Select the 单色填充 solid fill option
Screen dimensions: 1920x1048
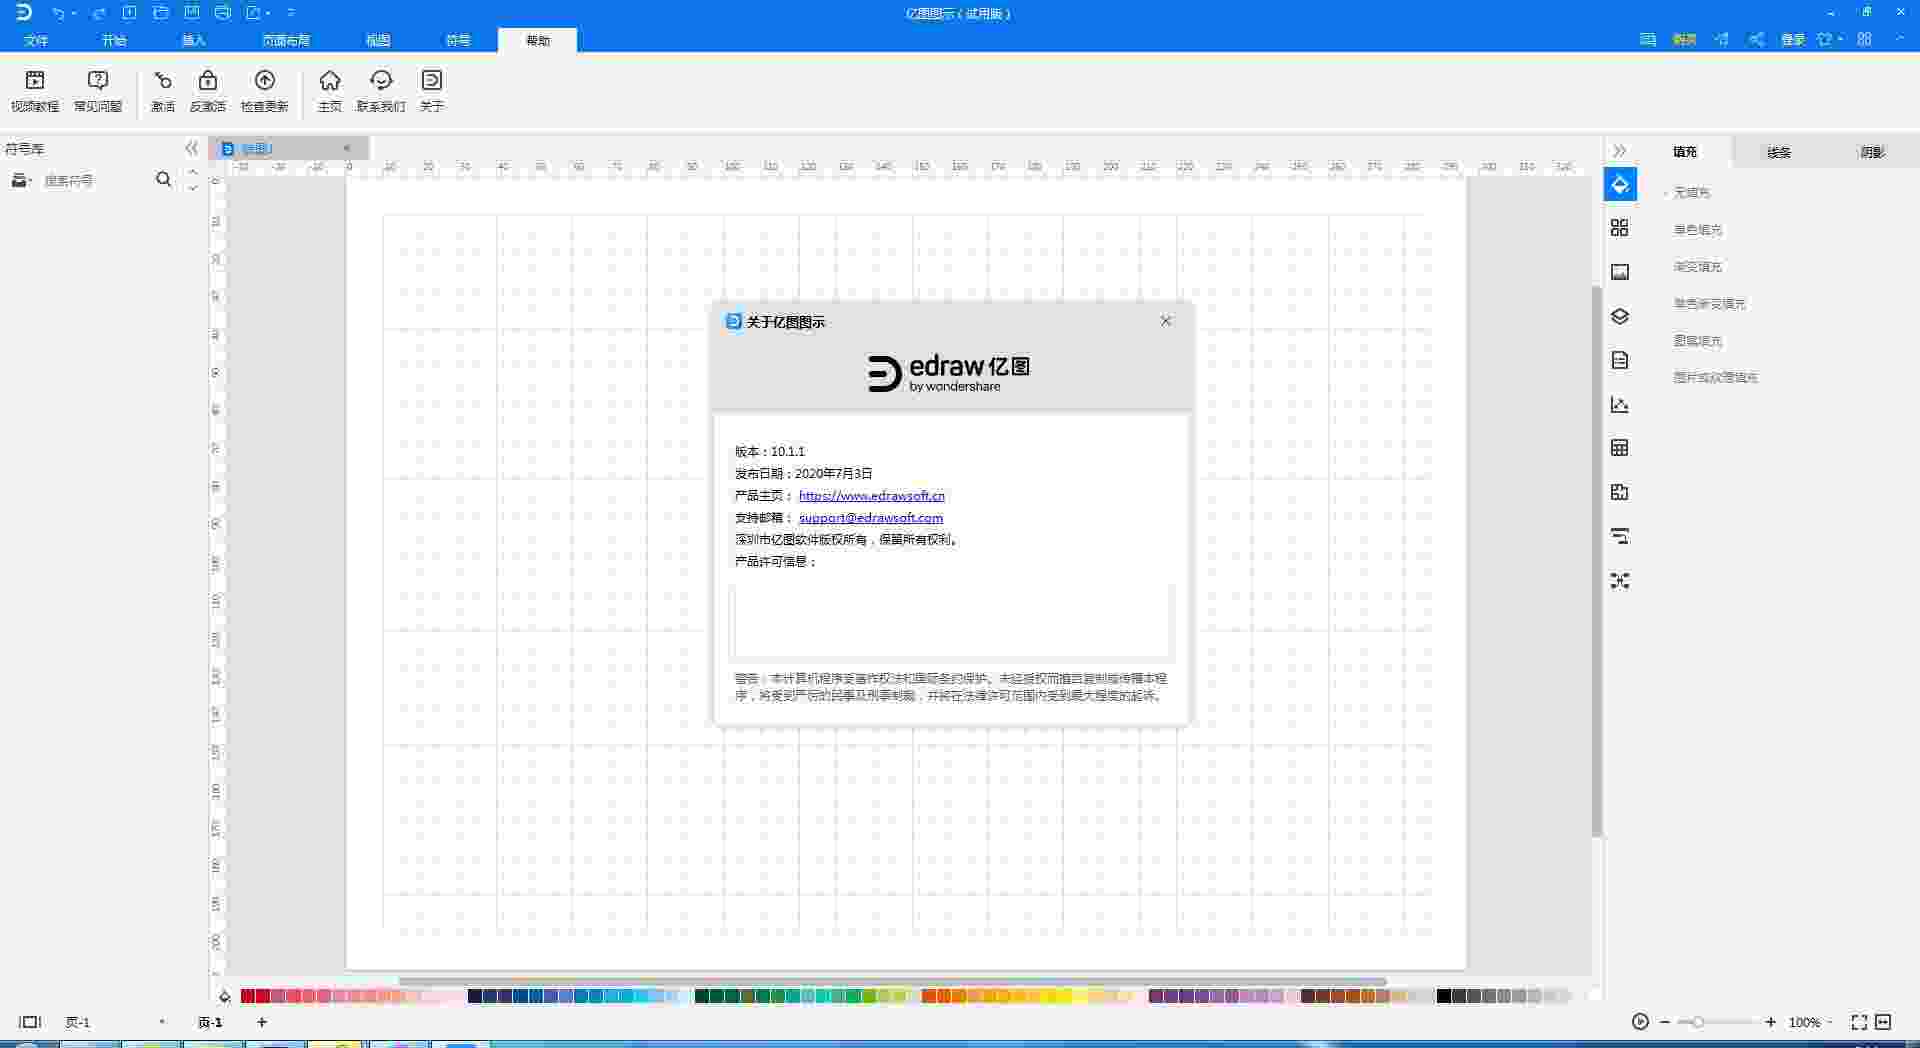1698,229
